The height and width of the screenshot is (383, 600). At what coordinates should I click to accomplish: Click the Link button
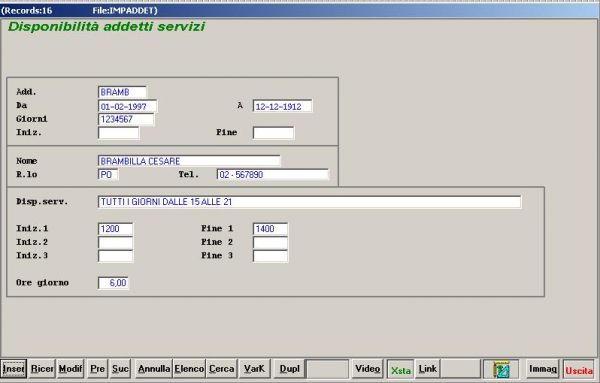pos(427,369)
